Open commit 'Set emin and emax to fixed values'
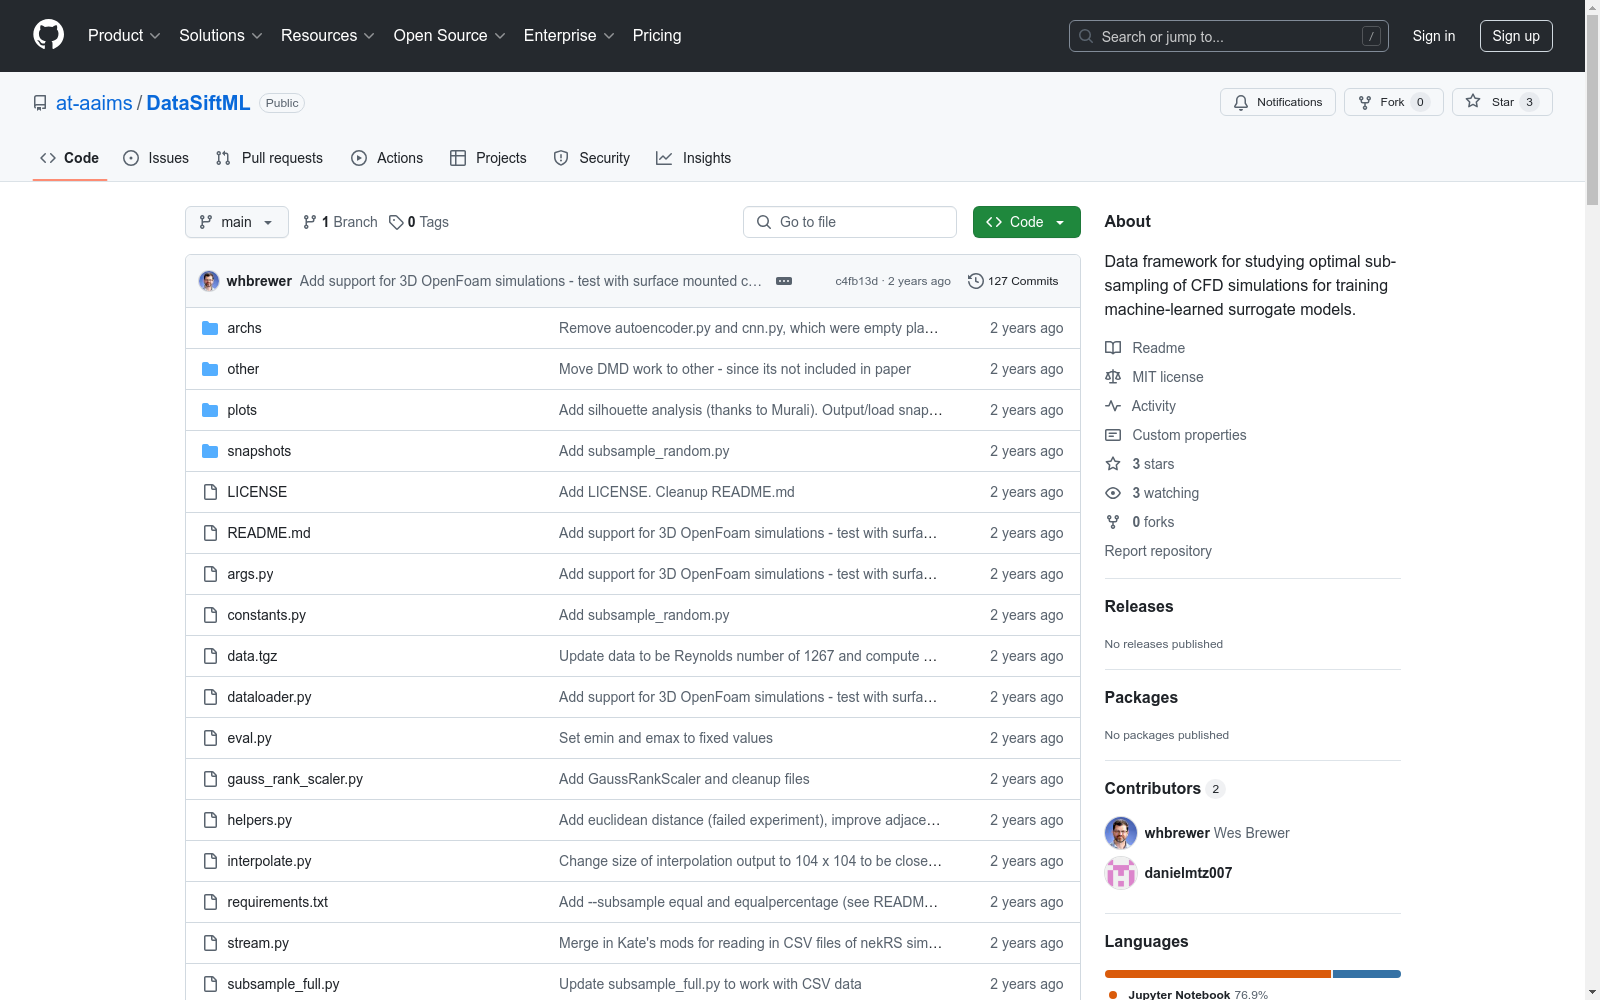This screenshot has width=1600, height=1000. click(666, 738)
